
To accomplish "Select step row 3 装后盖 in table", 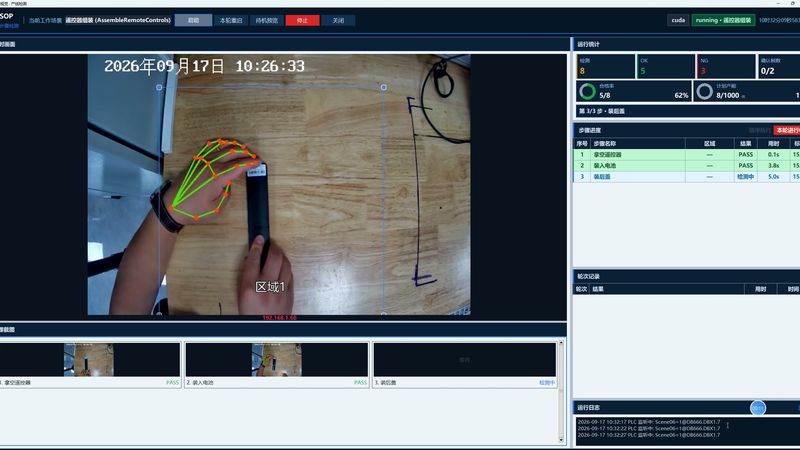I will click(687, 177).
